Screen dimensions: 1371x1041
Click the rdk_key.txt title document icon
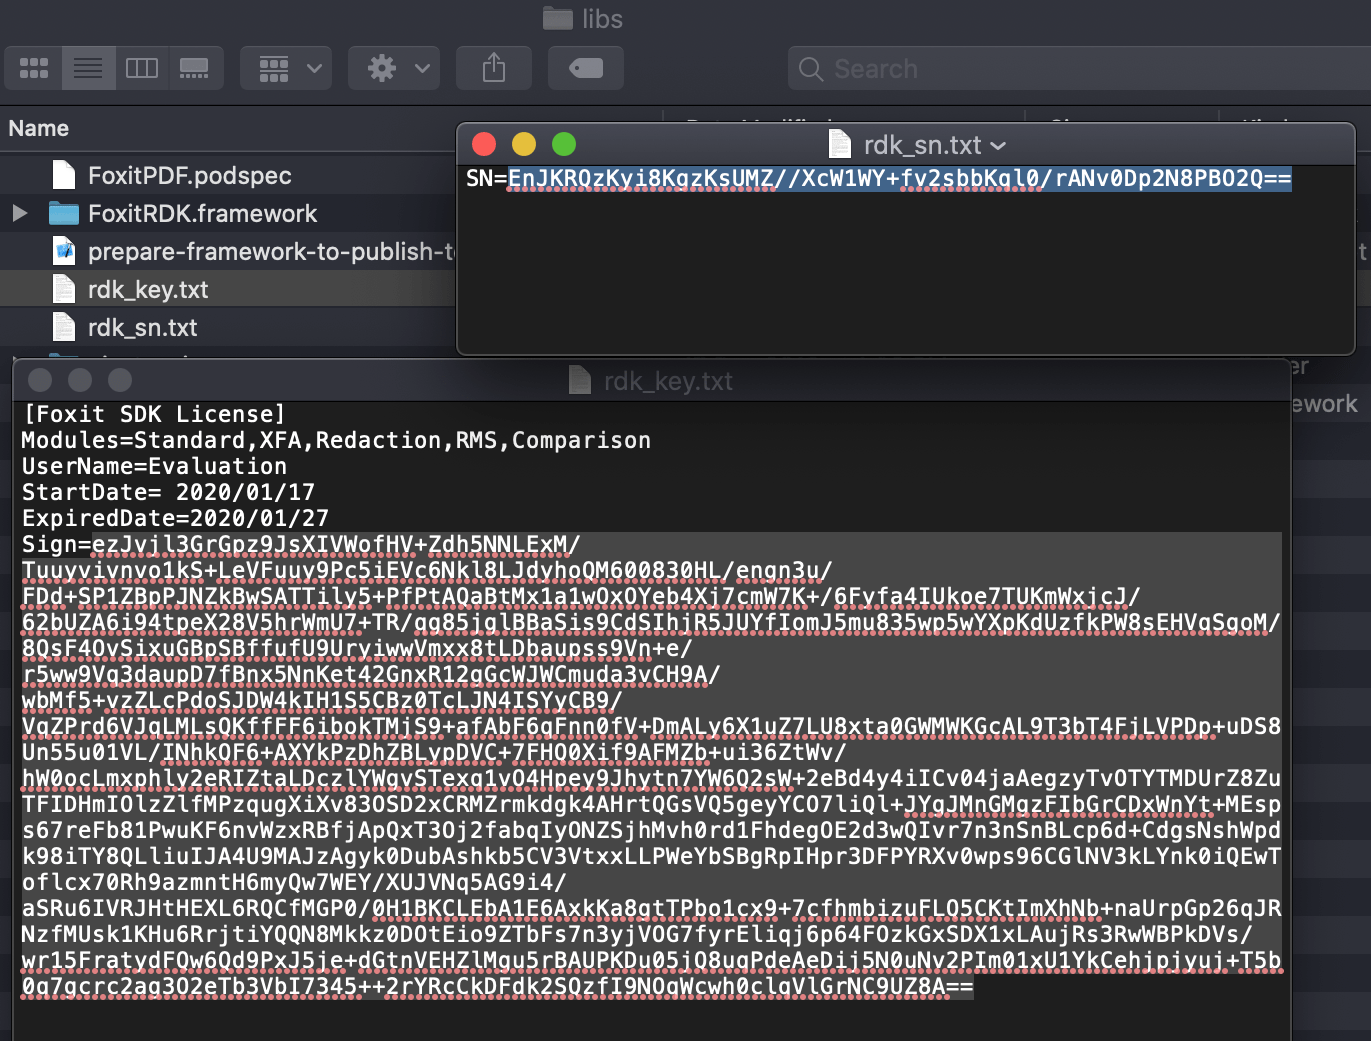click(580, 380)
